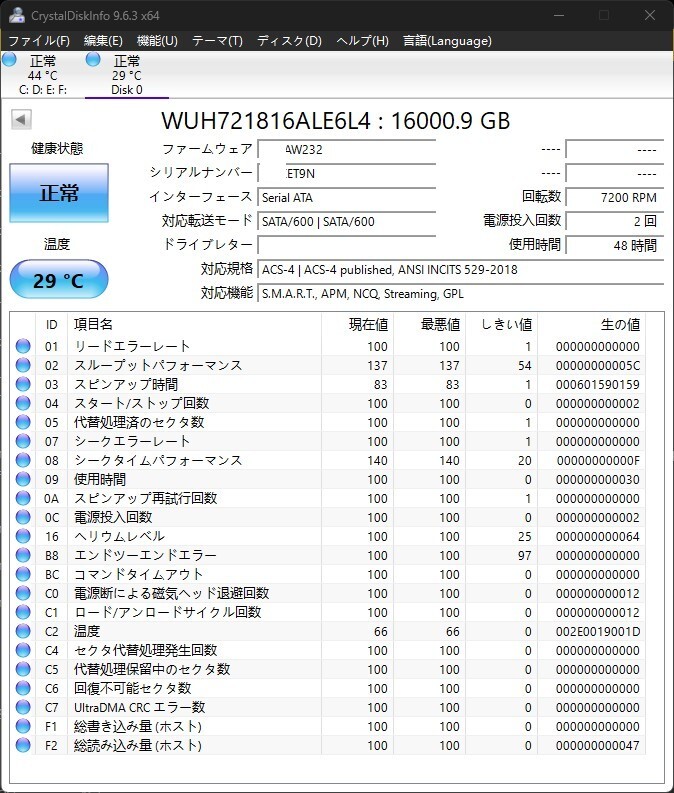674x793 pixels.
Task: Open the テーマ(T) menu
Action: pos(217,40)
